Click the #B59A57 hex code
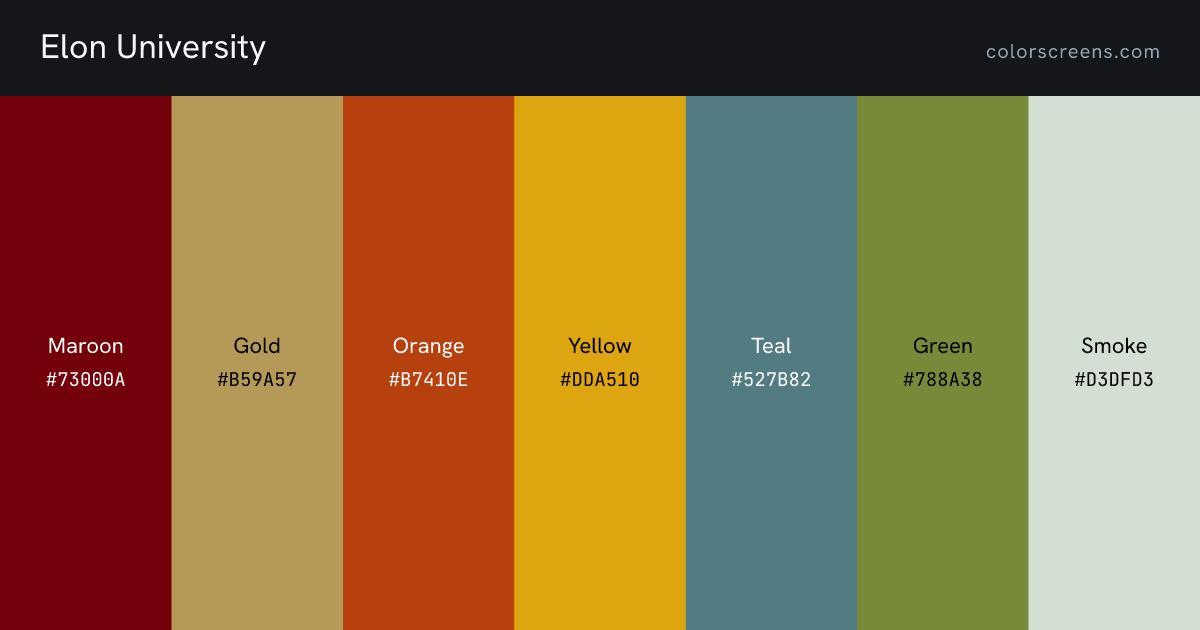The image size is (1200, 630). [257, 380]
